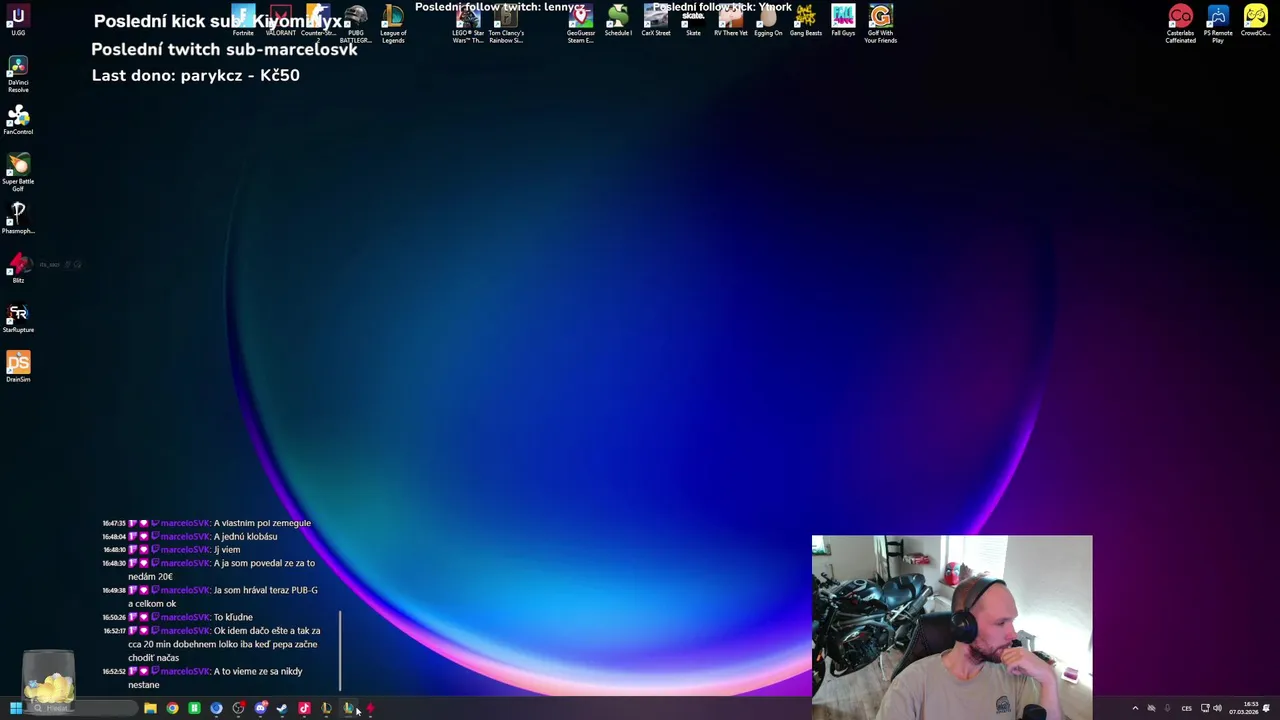Open the DrainSim desktop icon
Image resolution: width=1280 pixels, height=720 pixels.
pos(18,366)
